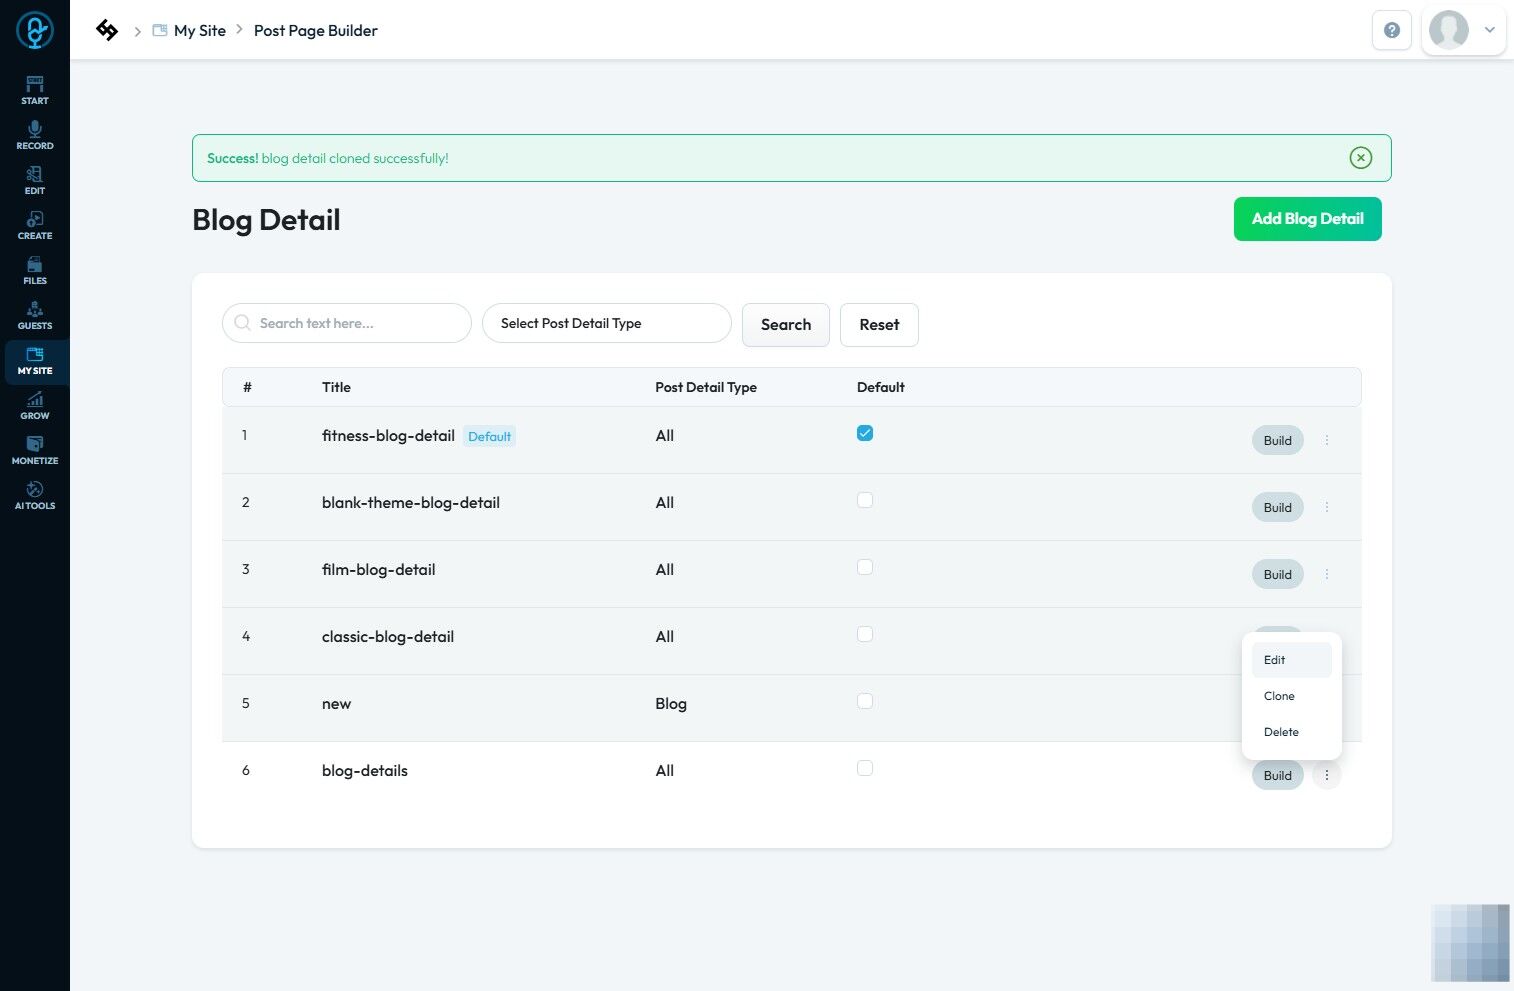The image size is (1514, 991).
Task: Open three-dot menu for film-blog-detail
Action: (1327, 574)
